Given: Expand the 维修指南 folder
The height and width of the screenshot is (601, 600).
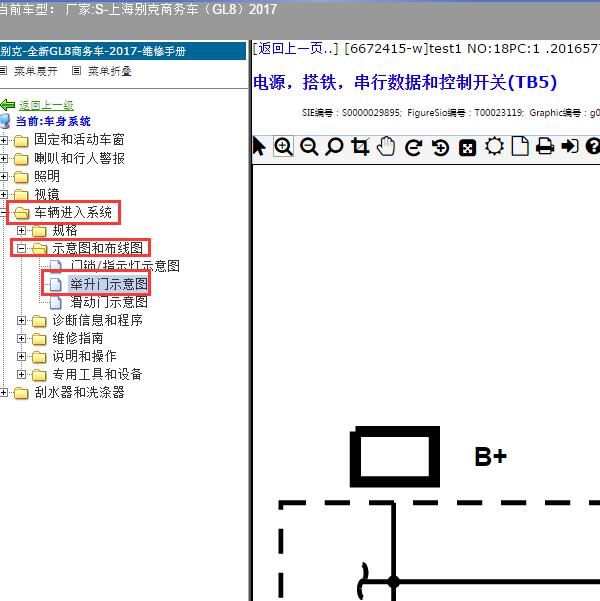Looking at the screenshot, I should tap(21, 338).
